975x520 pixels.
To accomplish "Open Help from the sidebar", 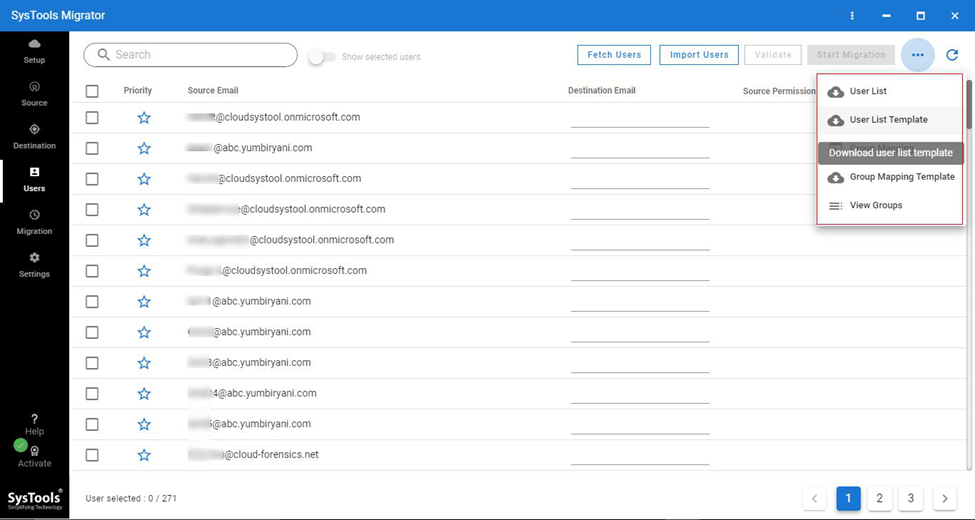I will [34, 425].
